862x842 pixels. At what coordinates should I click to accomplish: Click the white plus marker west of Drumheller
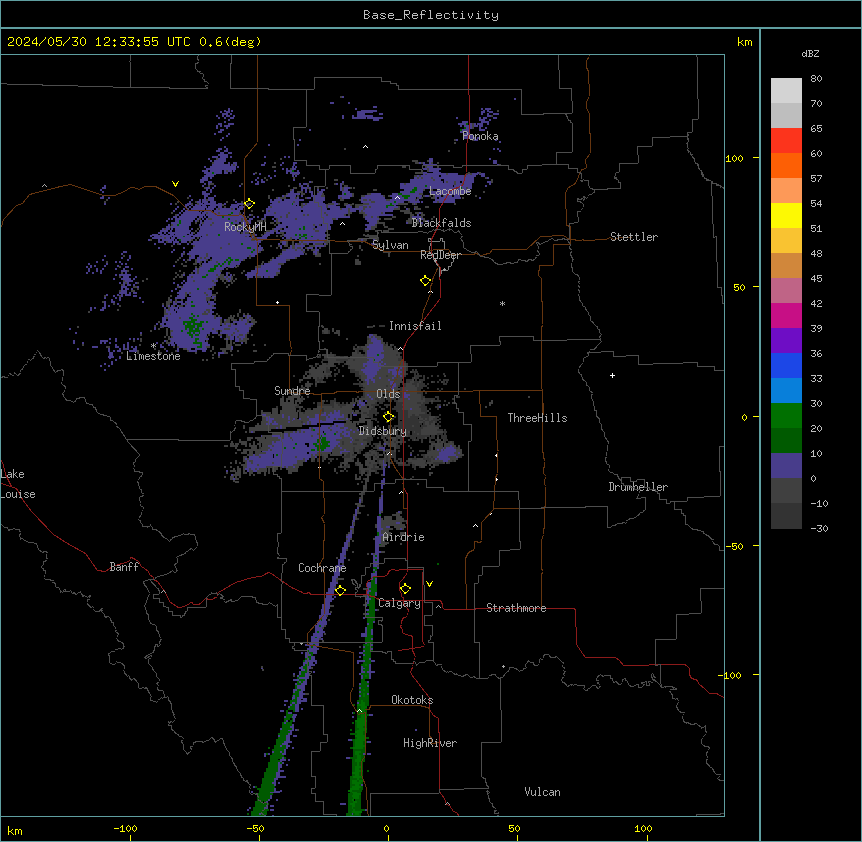612,375
